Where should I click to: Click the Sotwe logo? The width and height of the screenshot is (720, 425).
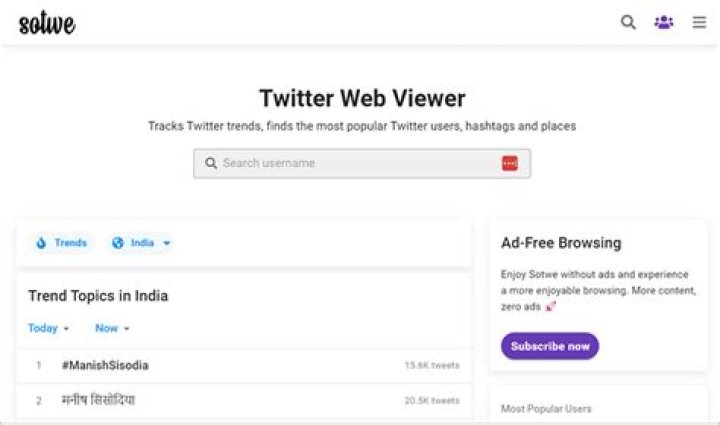click(47, 23)
